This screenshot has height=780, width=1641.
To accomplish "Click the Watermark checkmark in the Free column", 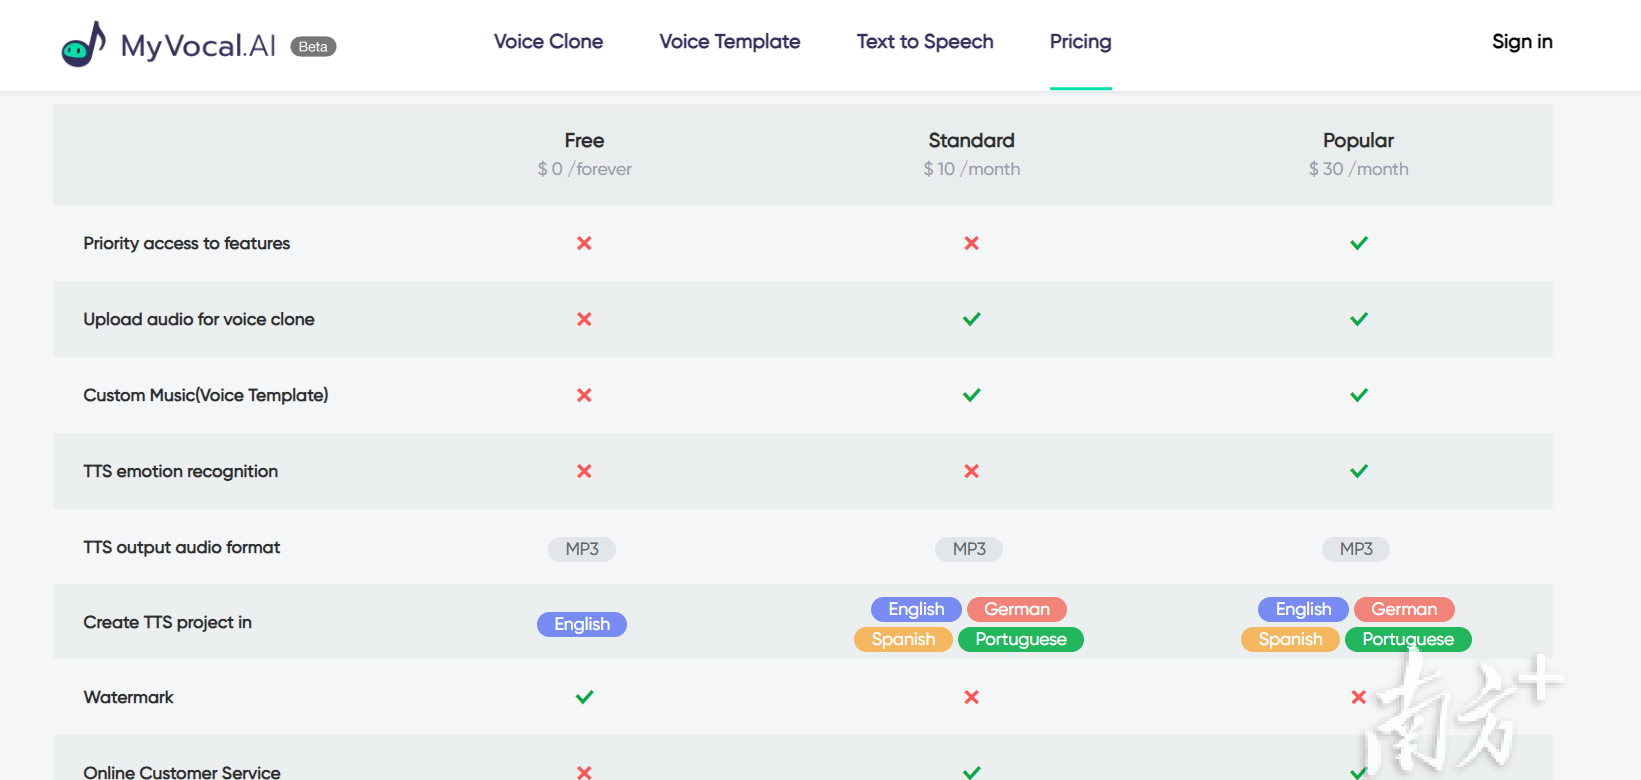I will [x=584, y=697].
